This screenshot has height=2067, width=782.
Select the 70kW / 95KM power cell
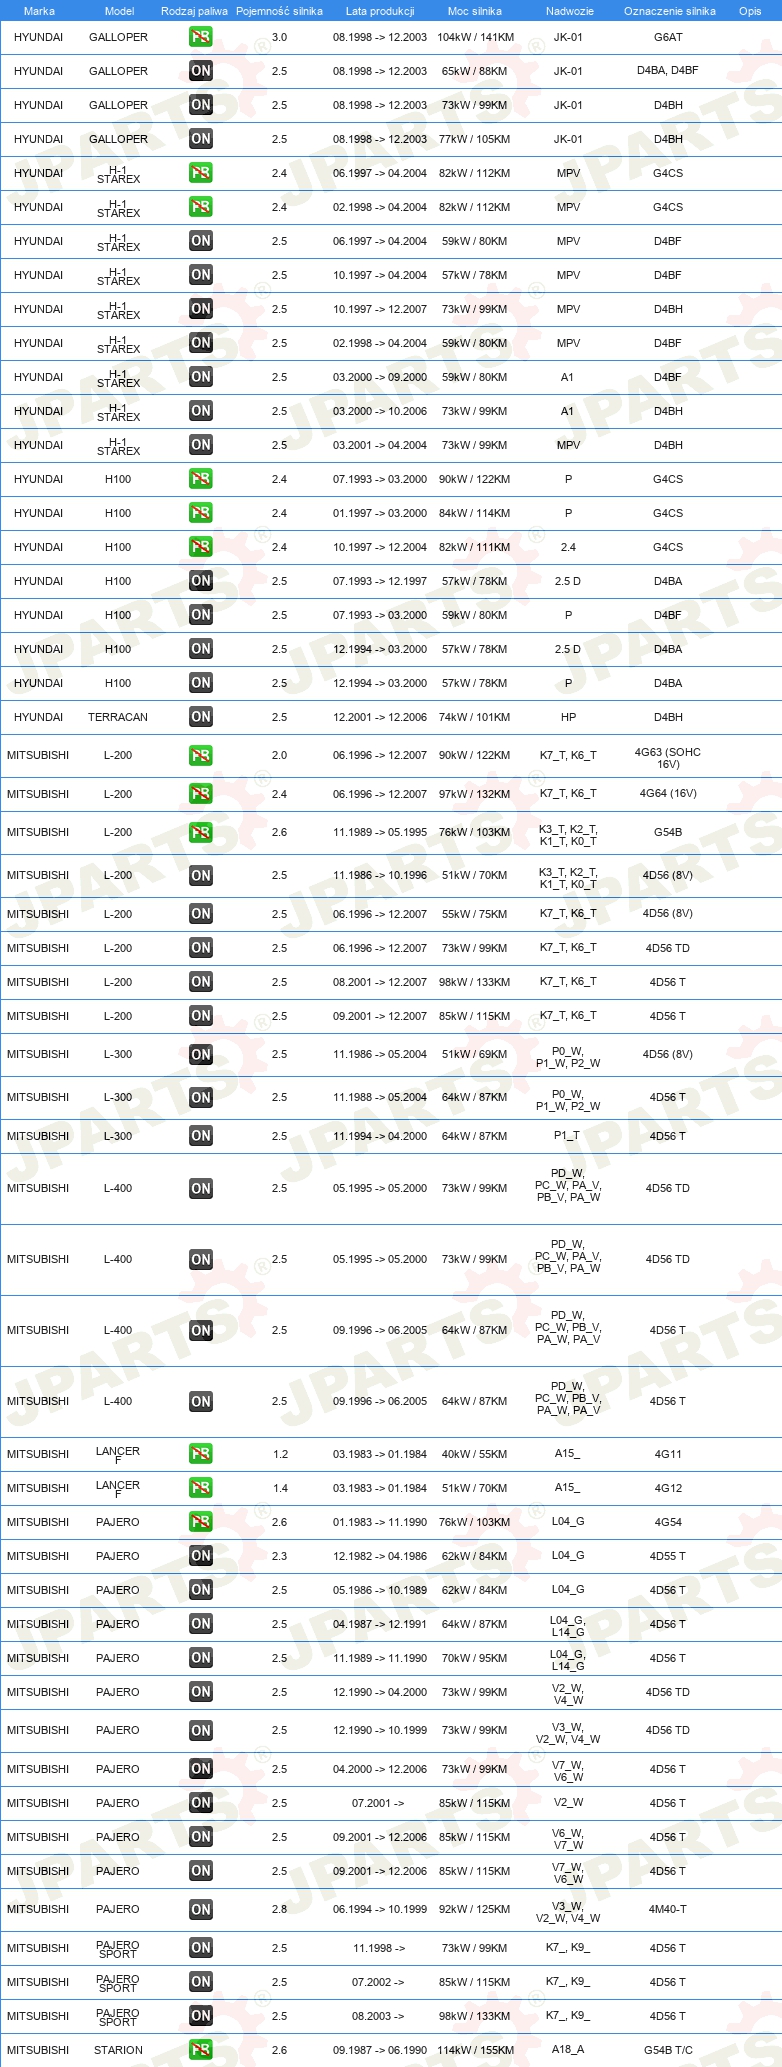coord(475,1658)
